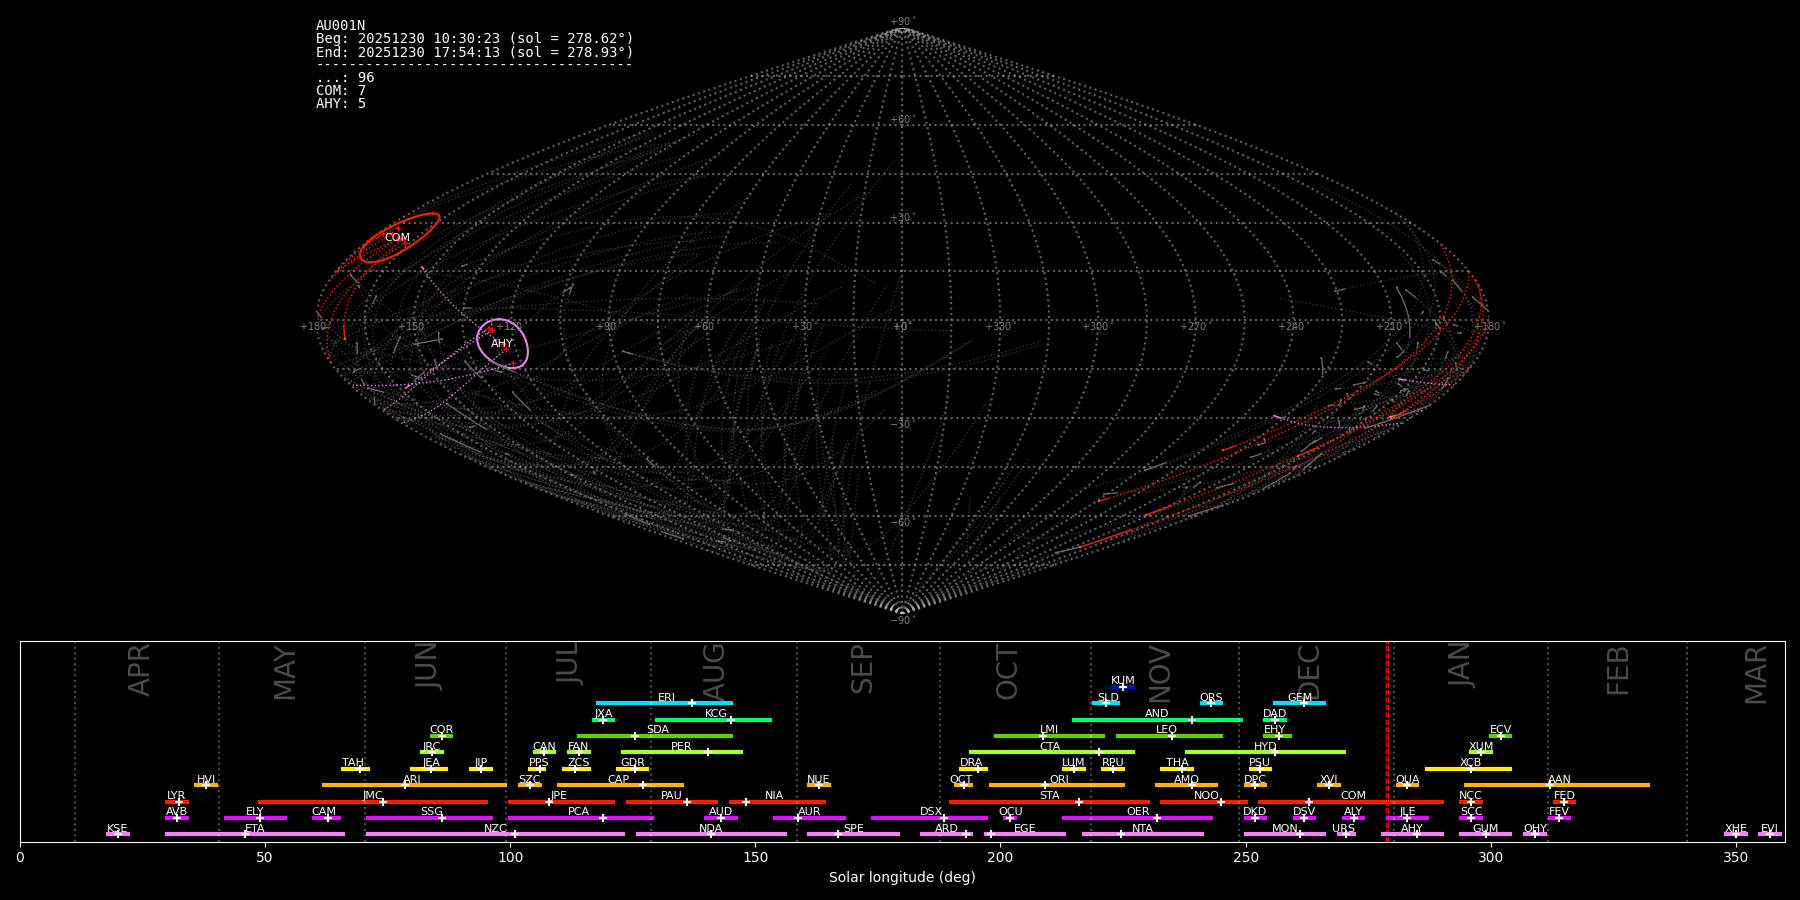Click the +270 longitude label on sky map
Image resolution: width=1800 pixels, height=900 pixels.
(x=1193, y=327)
